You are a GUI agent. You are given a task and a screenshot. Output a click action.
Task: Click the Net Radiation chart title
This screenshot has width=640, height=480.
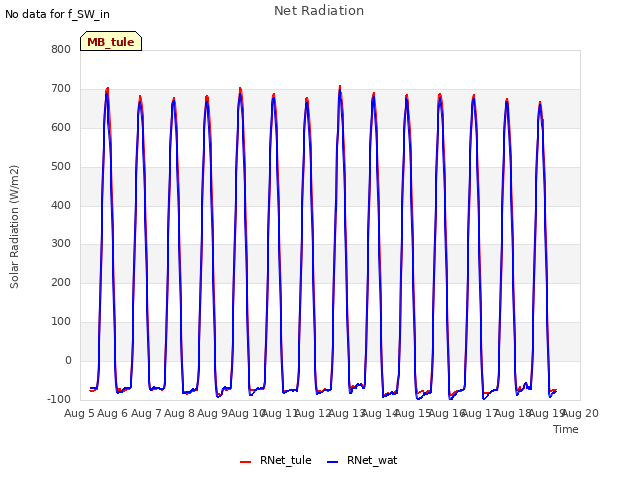point(319,11)
